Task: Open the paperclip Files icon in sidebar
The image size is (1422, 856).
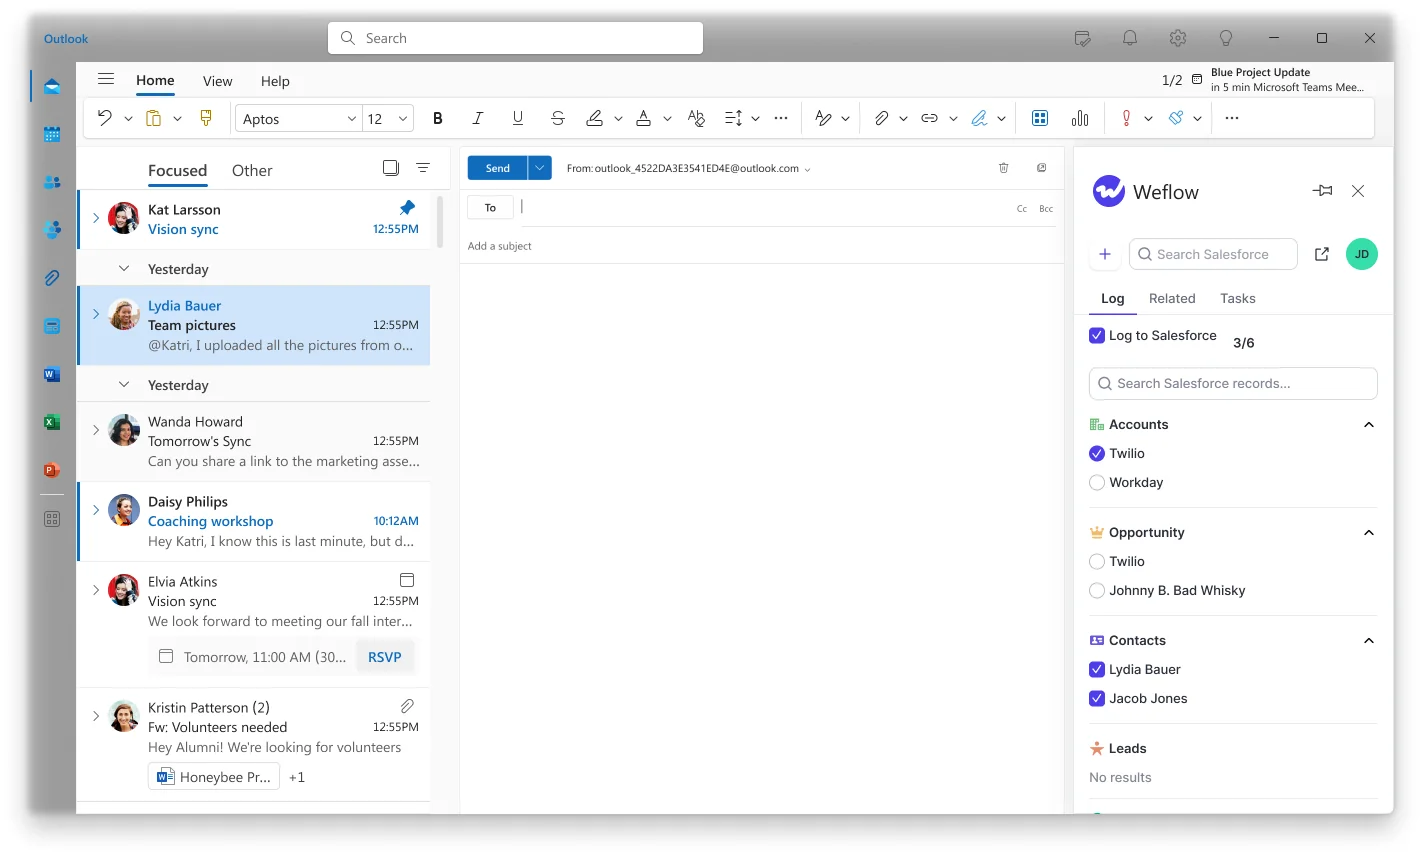Action: pos(52,278)
